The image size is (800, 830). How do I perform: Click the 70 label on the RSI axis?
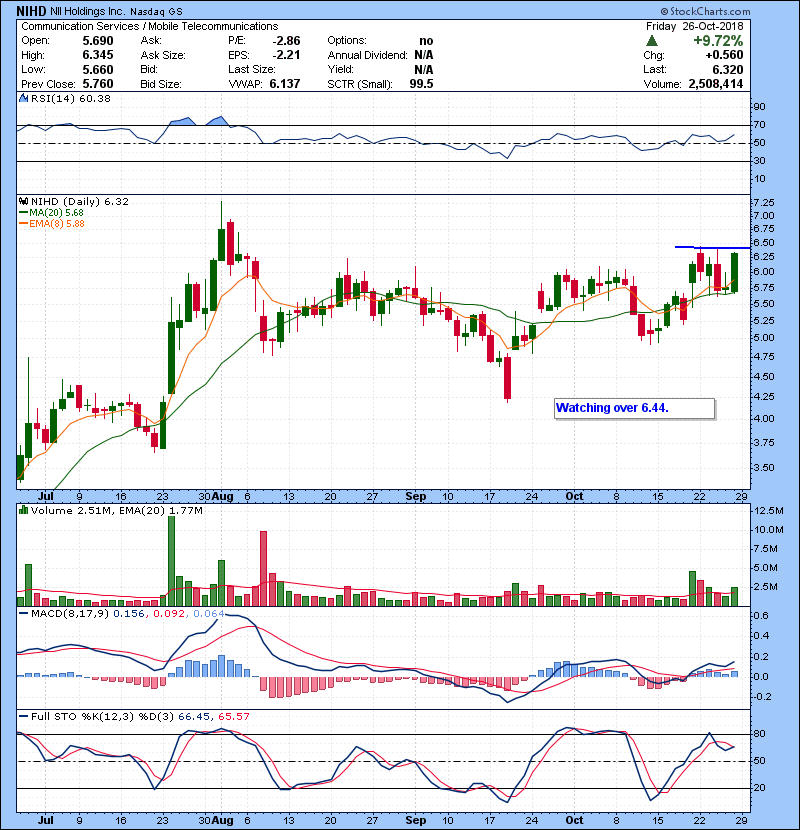point(759,125)
